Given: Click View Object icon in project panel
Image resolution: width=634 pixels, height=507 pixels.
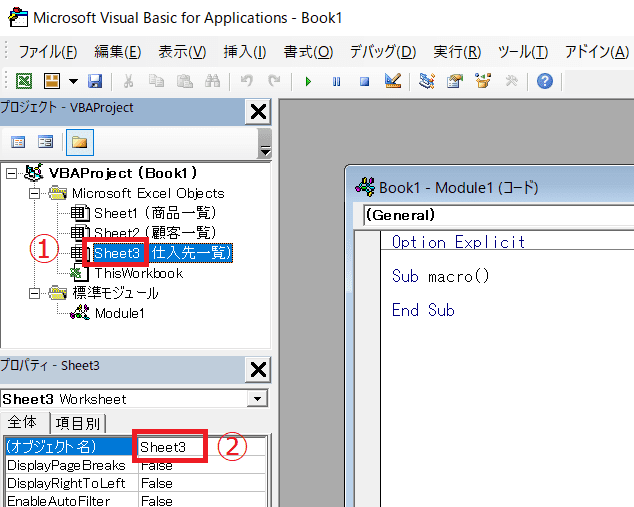Looking at the screenshot, I should (x=45, y=142).
